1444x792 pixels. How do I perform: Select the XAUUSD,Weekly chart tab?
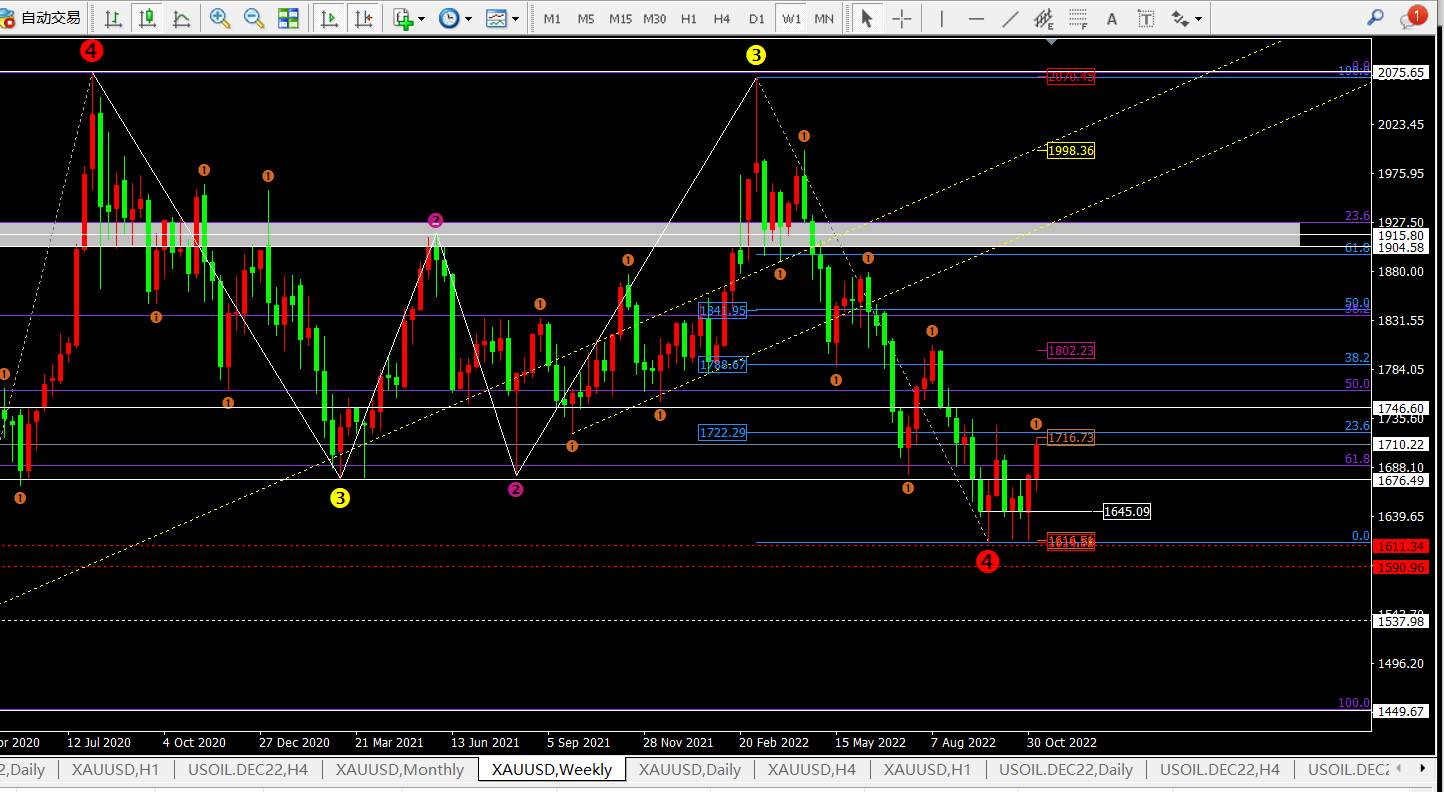tap(552, 769)
